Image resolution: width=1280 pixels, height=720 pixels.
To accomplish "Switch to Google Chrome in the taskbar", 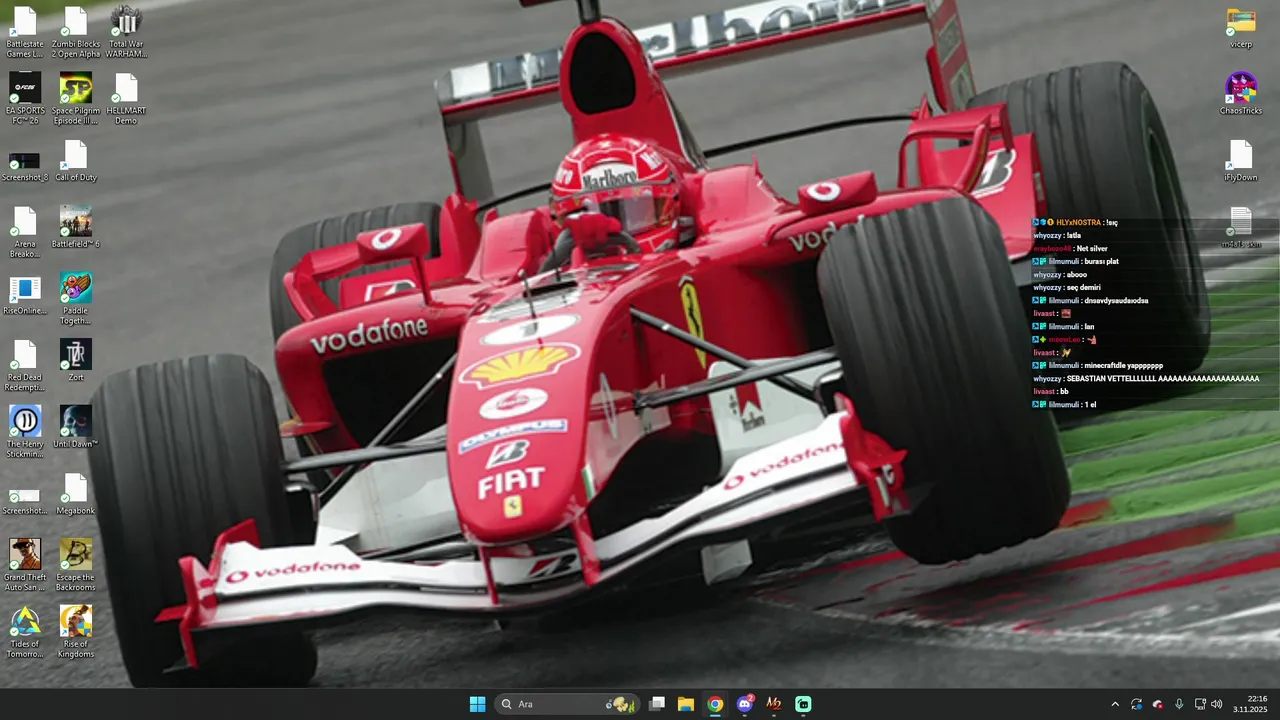I will point(715,704).
